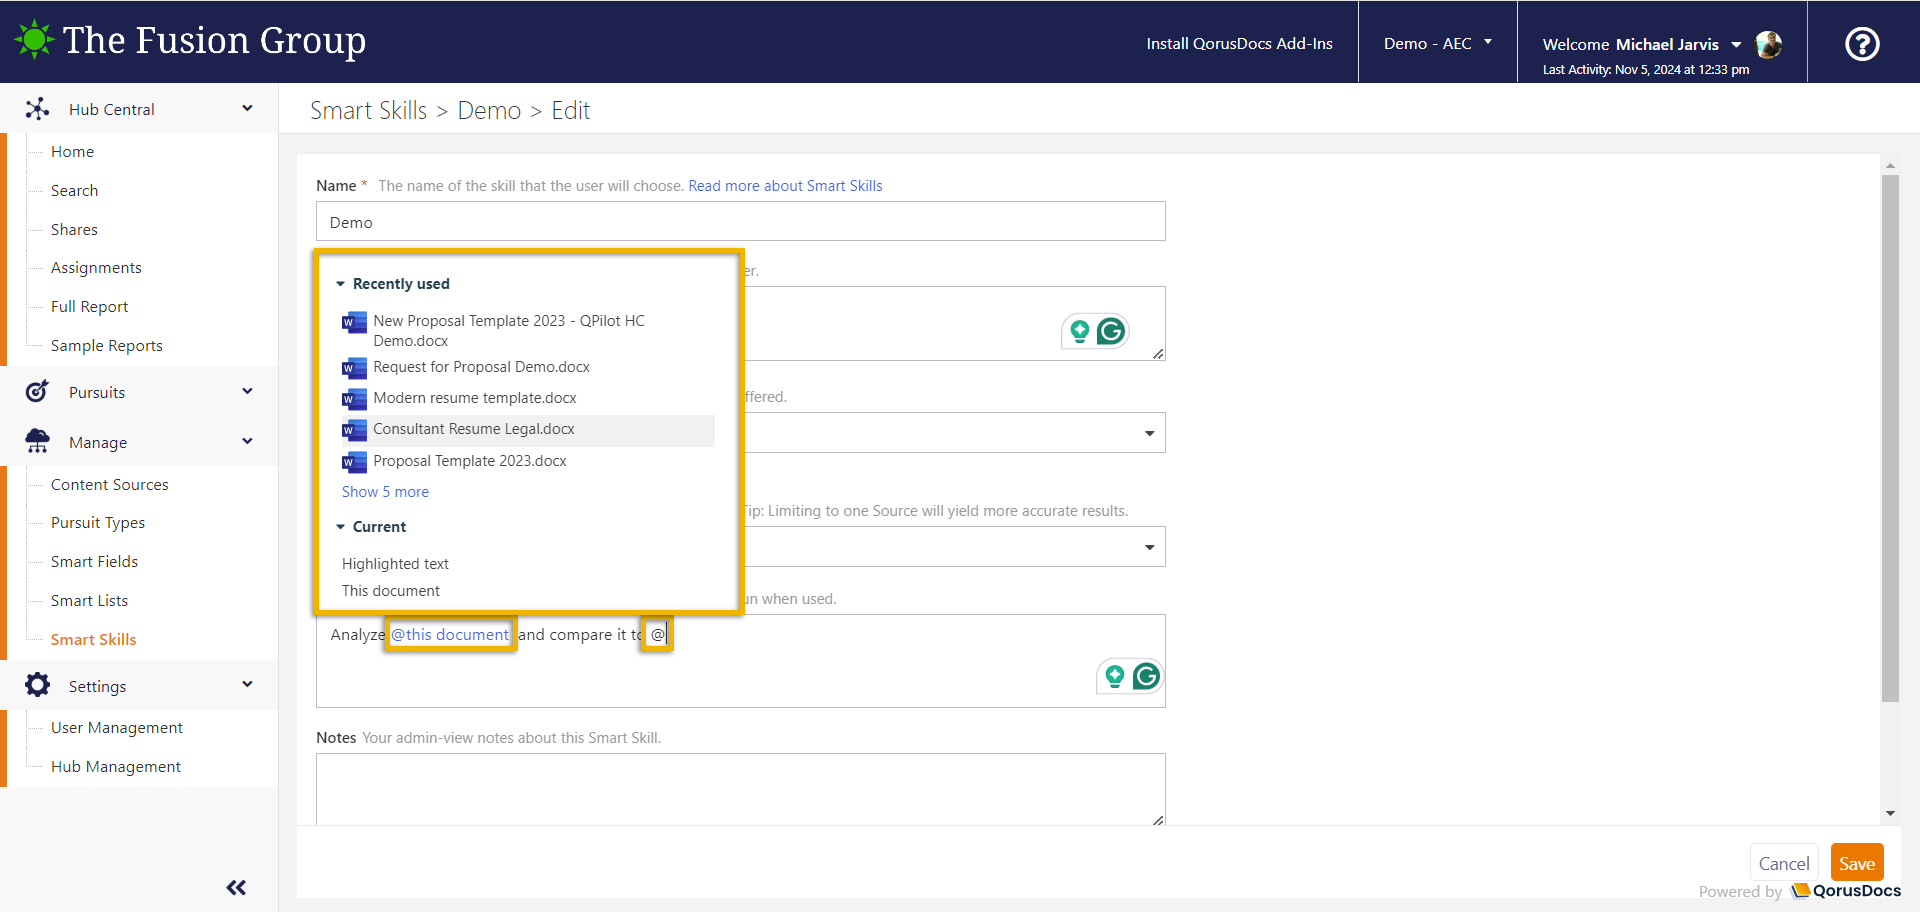Click the Save button
Screen dimensions: 1920x912
click(x=1856, y=863)
